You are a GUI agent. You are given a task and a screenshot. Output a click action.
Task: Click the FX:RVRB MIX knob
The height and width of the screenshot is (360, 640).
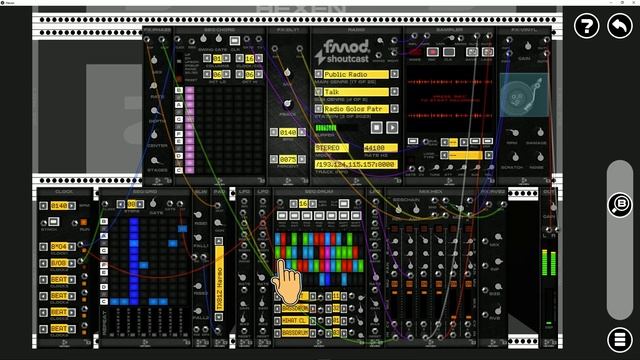[498, 237]
